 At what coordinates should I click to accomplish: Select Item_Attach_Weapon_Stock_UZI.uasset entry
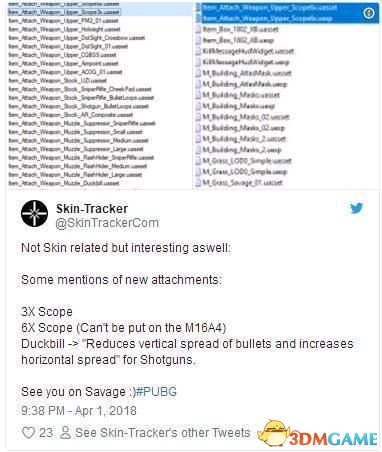[x=57, y=80]
